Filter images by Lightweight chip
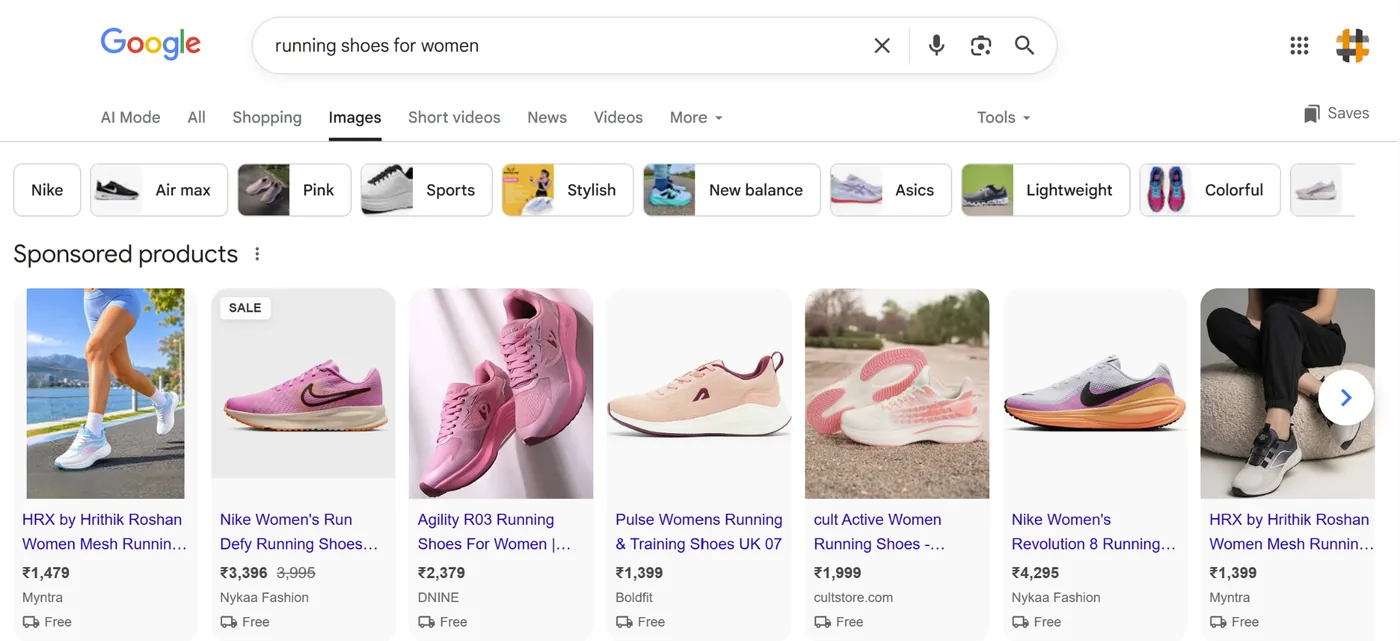 (x=1045, y=190)
